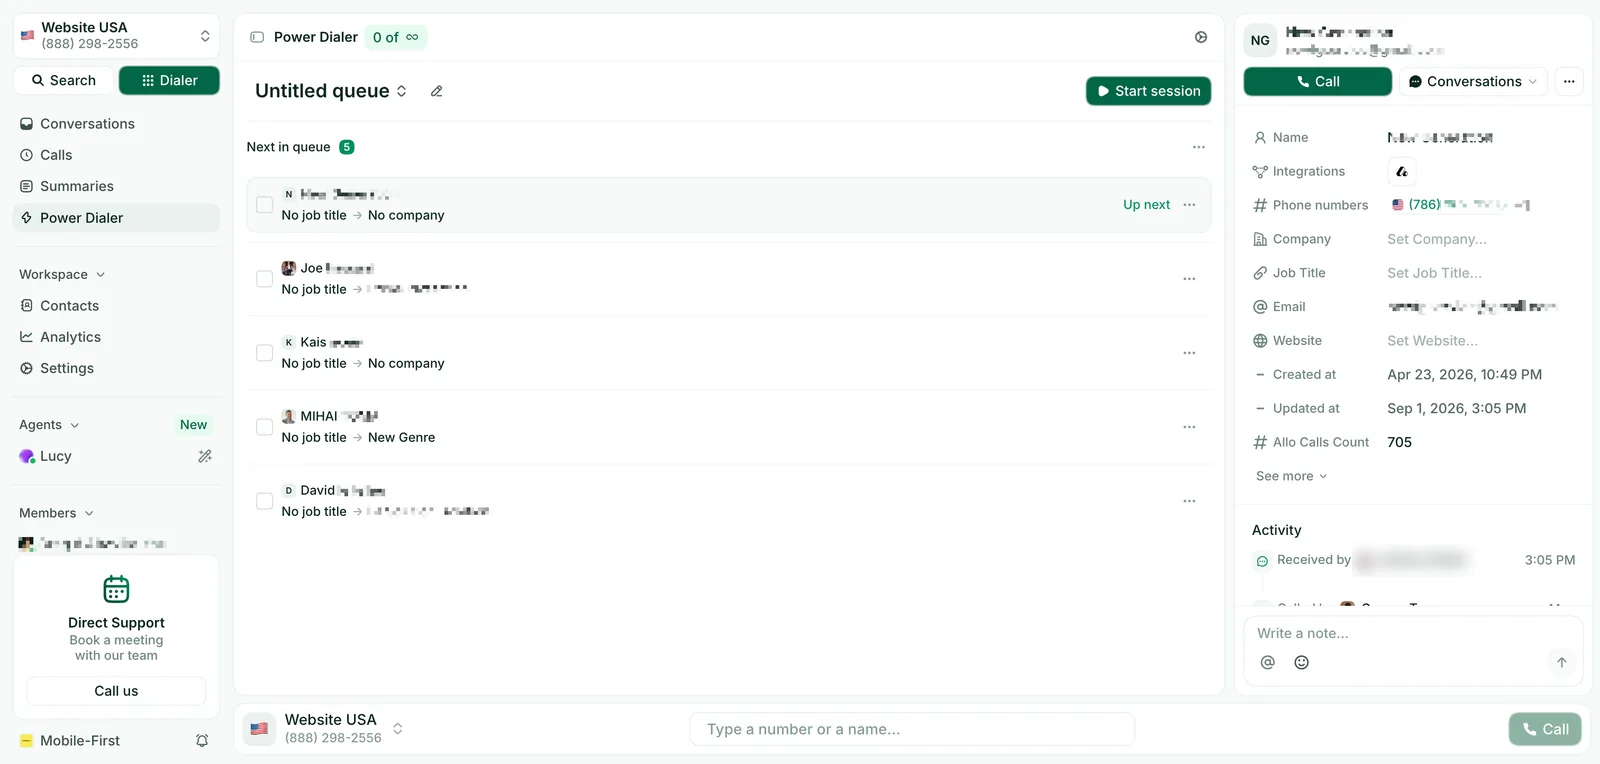Open options for the David row
The width and height of the screenshot is (1600, 764).
click(x=1189, y=501)
